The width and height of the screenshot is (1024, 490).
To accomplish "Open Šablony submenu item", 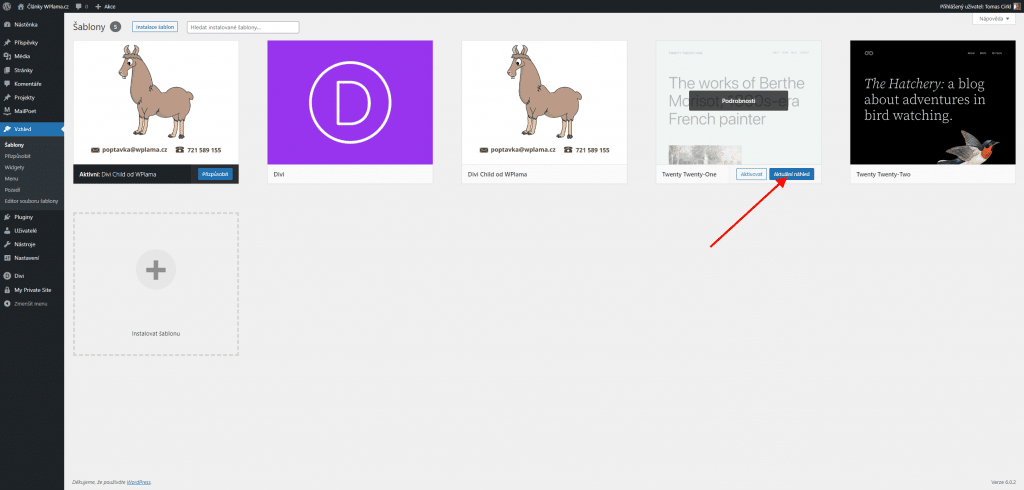I will click(x=14, y=145).
